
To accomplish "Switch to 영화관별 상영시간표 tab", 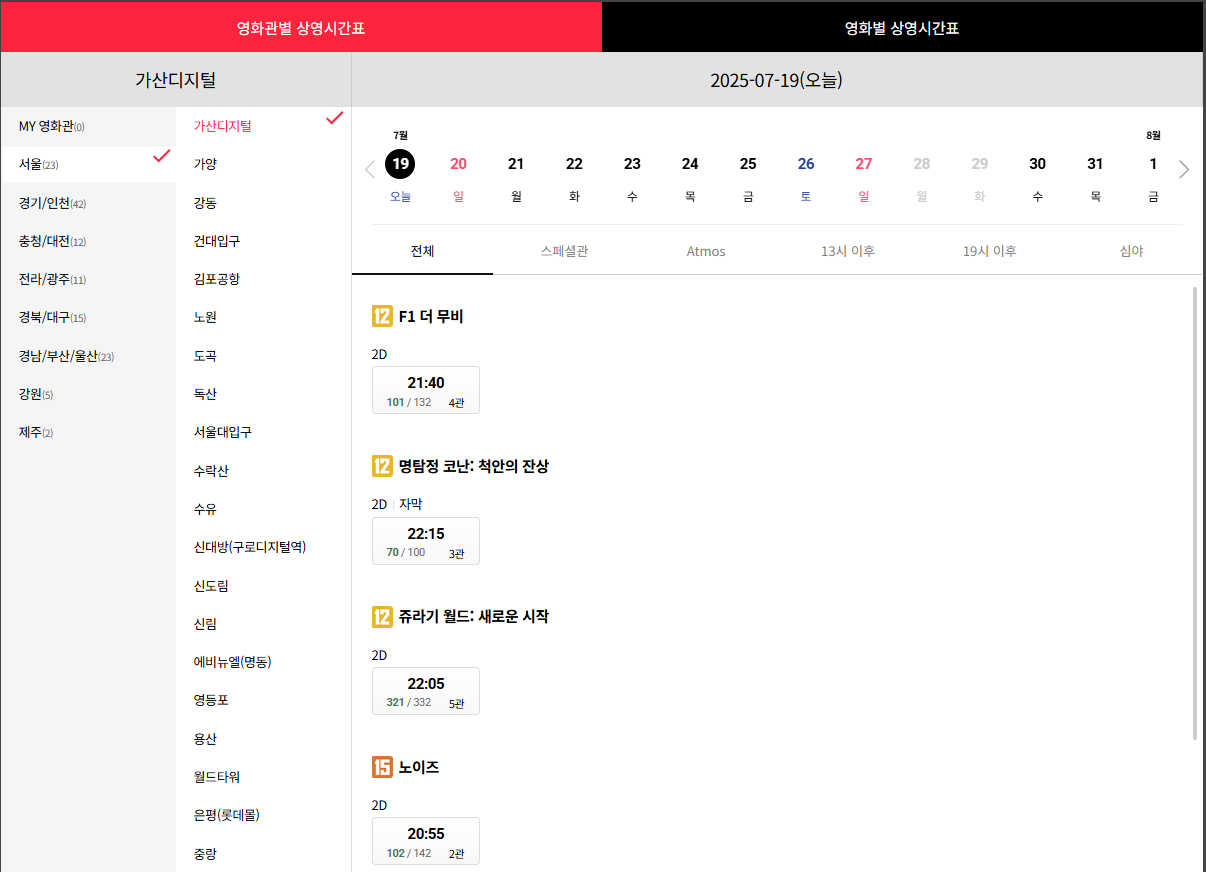I will tap(301, 27).
